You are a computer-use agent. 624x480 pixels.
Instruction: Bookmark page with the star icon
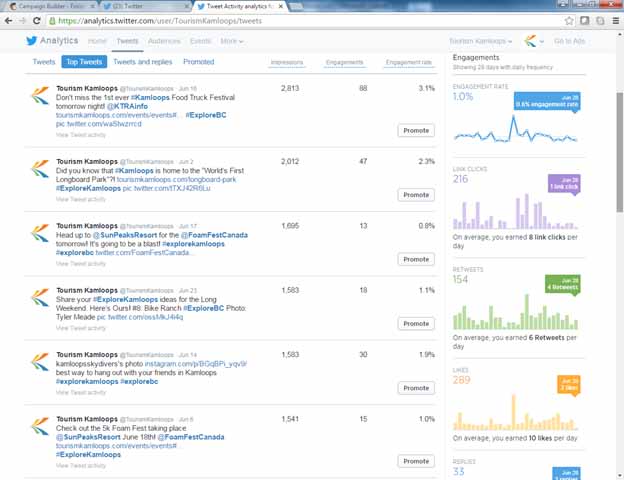[569, 21]
